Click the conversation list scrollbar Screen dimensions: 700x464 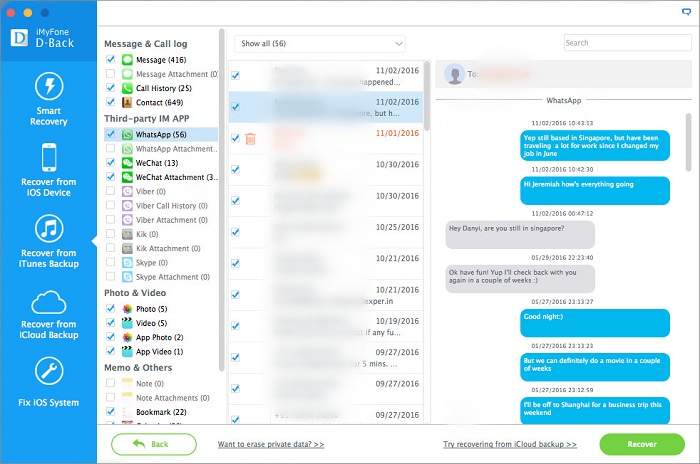(427, 96)
